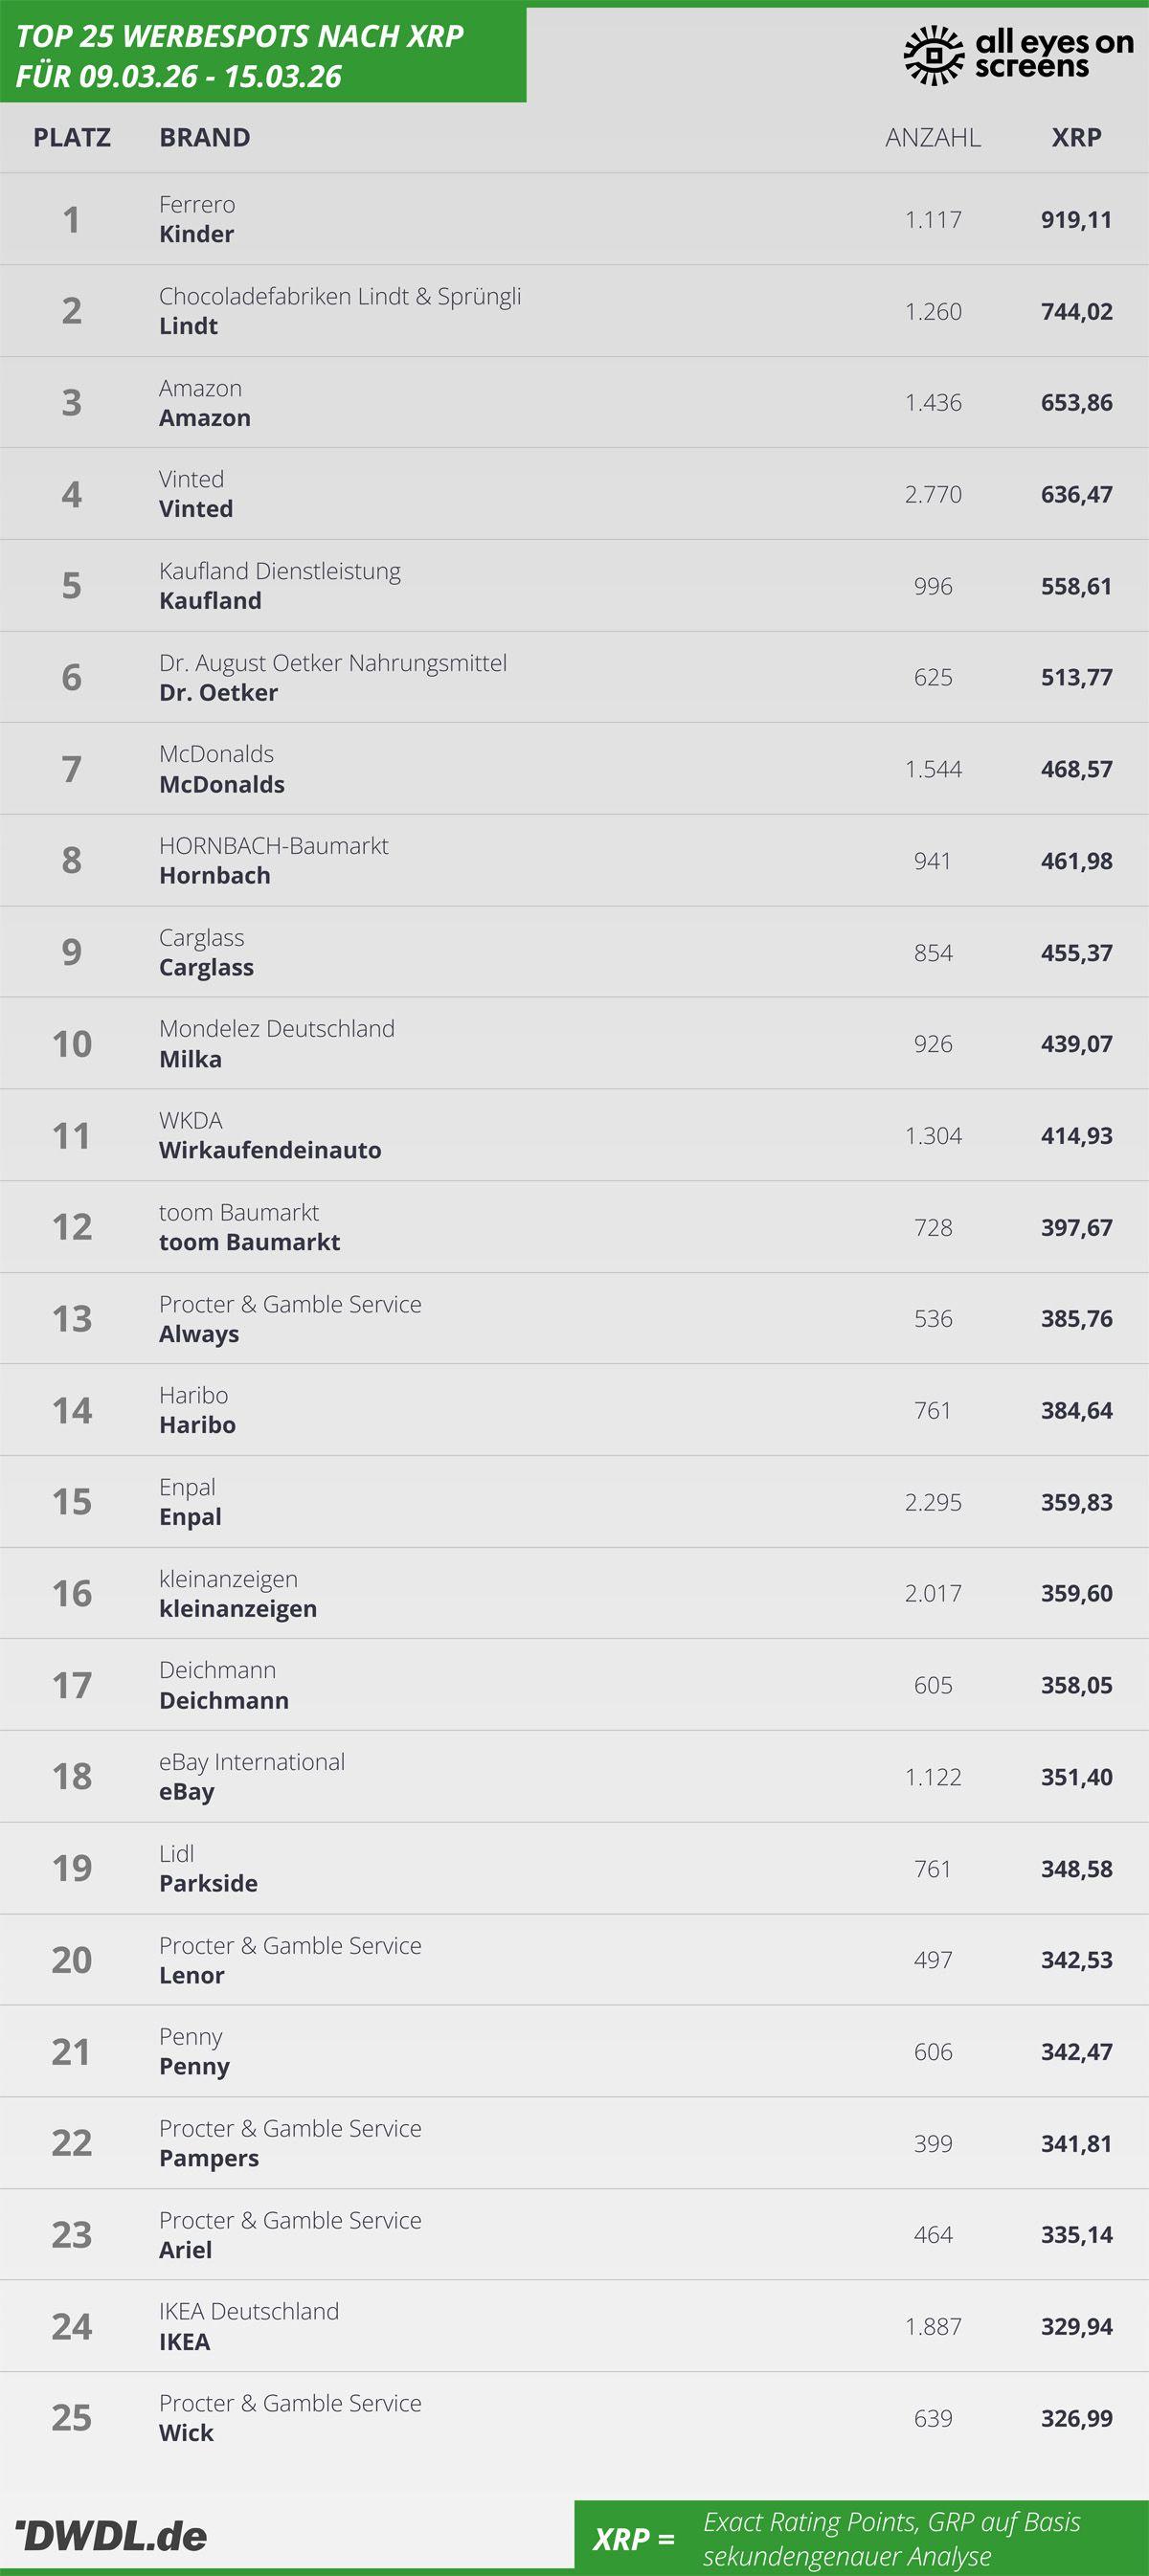Image resolution: width=1149 pixels, height=2576 pixels.
Task: Select the BRAND column header
Action: pos(205,137)
